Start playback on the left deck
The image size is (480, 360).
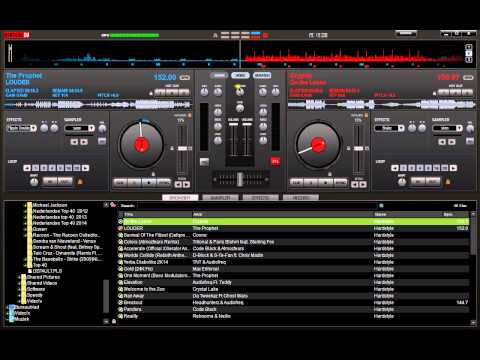(x=149, y=183)
